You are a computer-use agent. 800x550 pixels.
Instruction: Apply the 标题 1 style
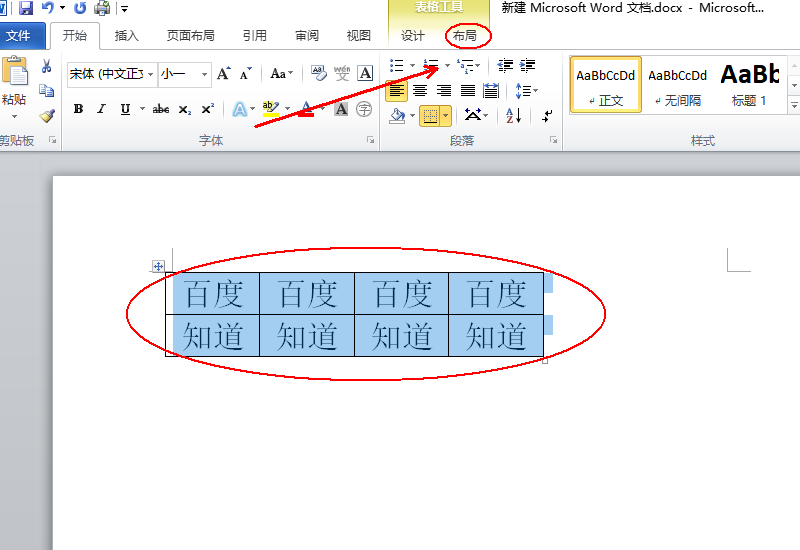coord(749,84)
